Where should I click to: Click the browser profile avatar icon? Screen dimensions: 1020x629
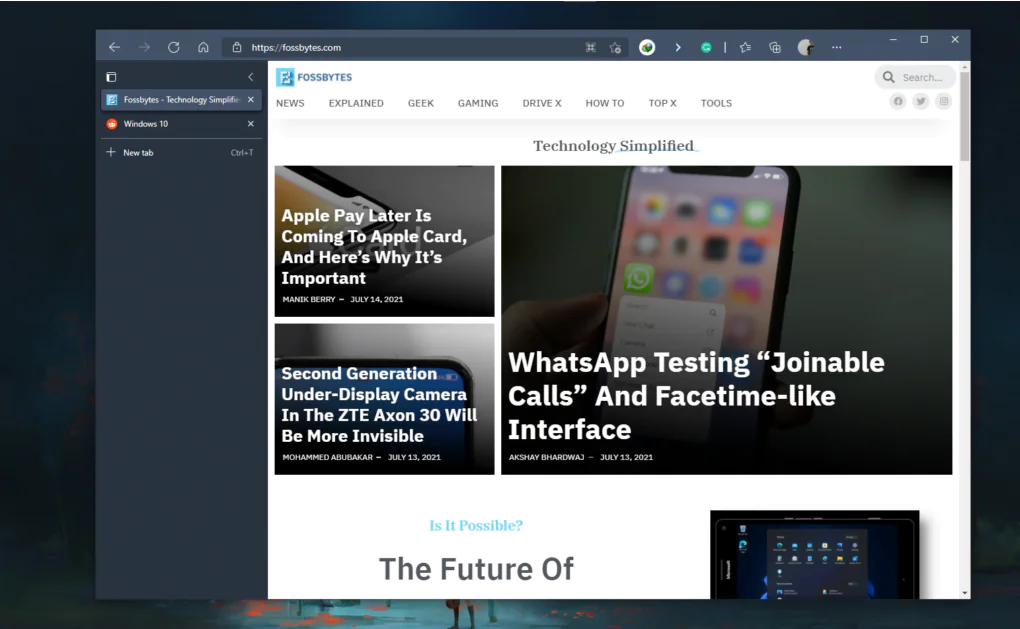point(806,47)
